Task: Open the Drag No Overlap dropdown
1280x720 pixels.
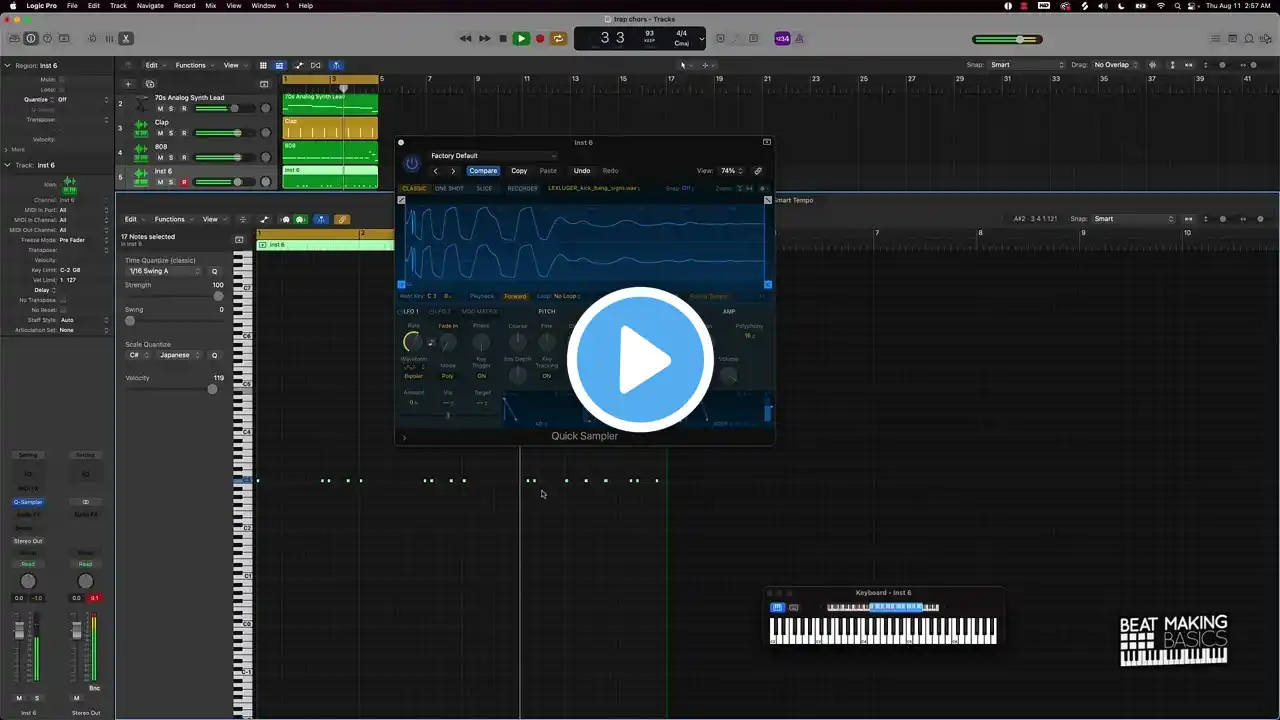Action: tap(1117, 65)
